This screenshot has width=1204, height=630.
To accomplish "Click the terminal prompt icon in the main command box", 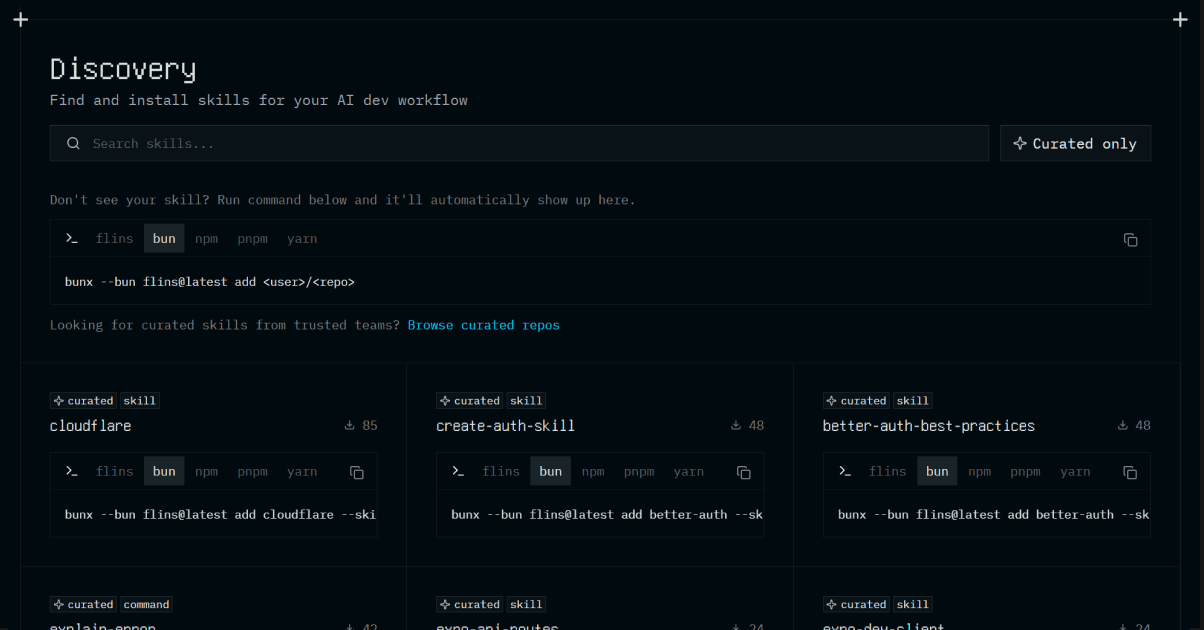I will tap(71, 238).
